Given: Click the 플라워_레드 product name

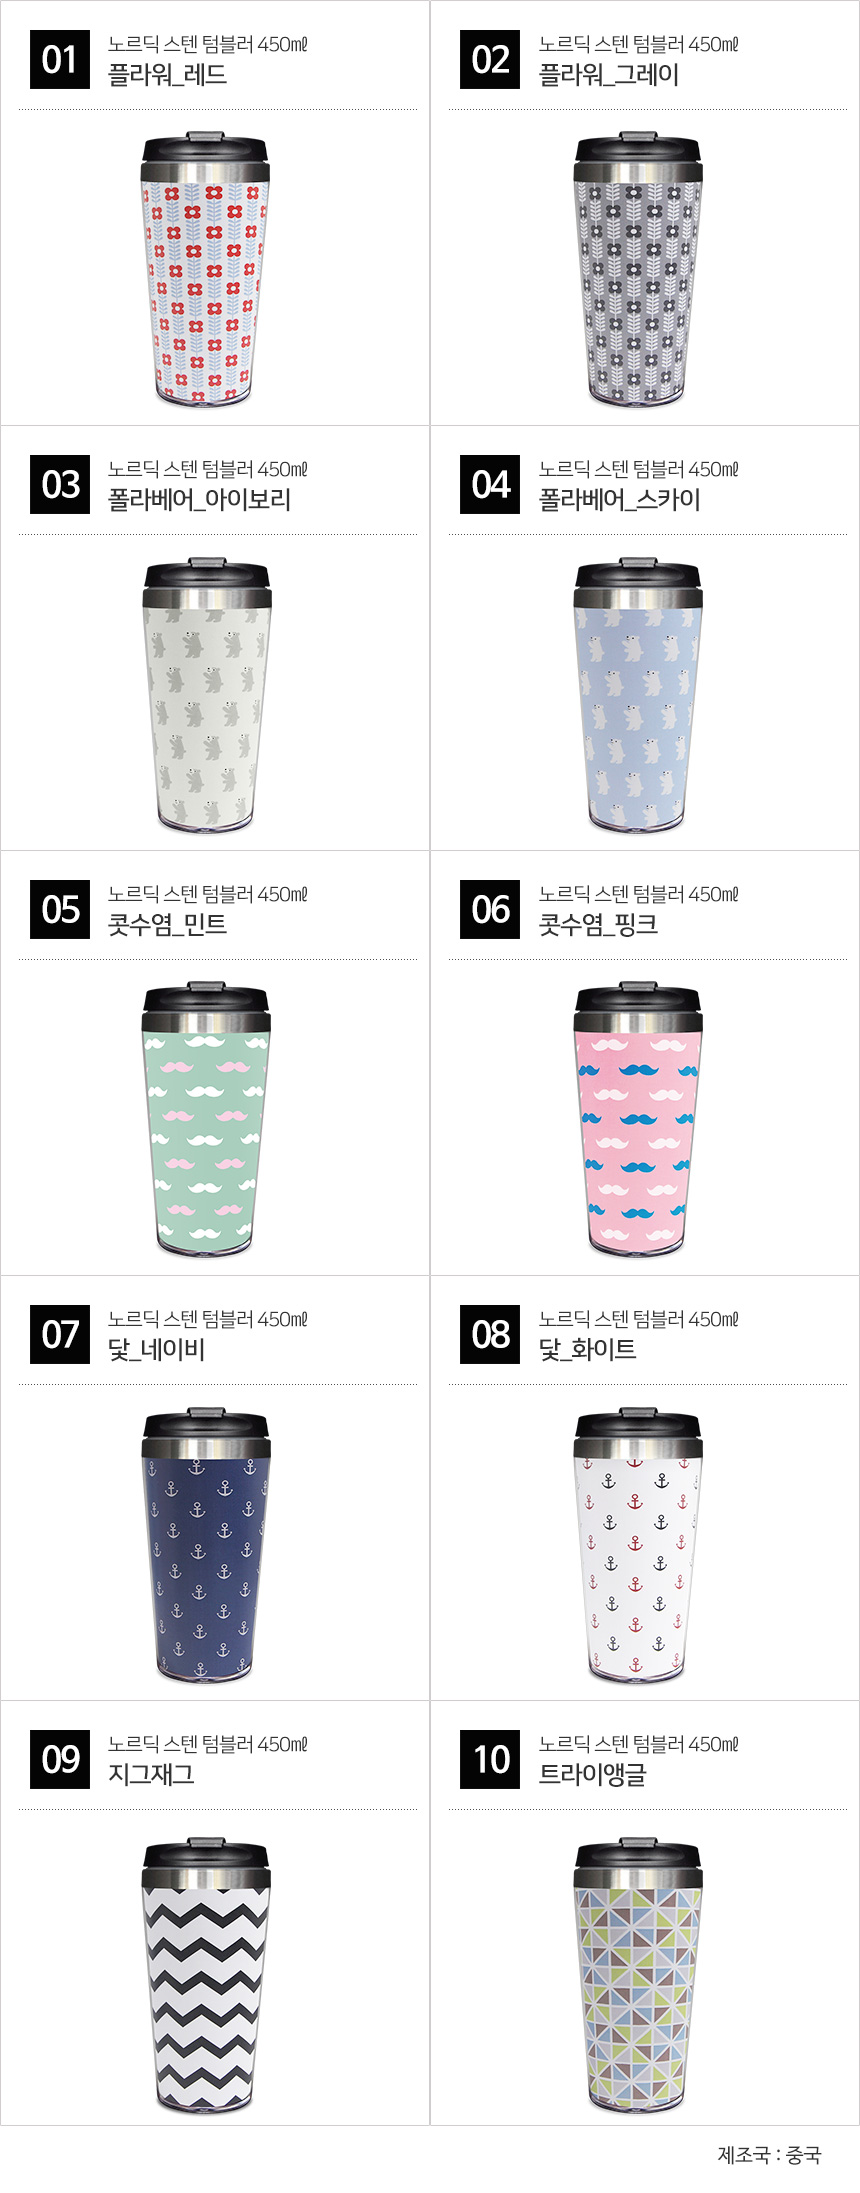Looking at the screenshot, I should pyautogui.click(x=167, y=75).
